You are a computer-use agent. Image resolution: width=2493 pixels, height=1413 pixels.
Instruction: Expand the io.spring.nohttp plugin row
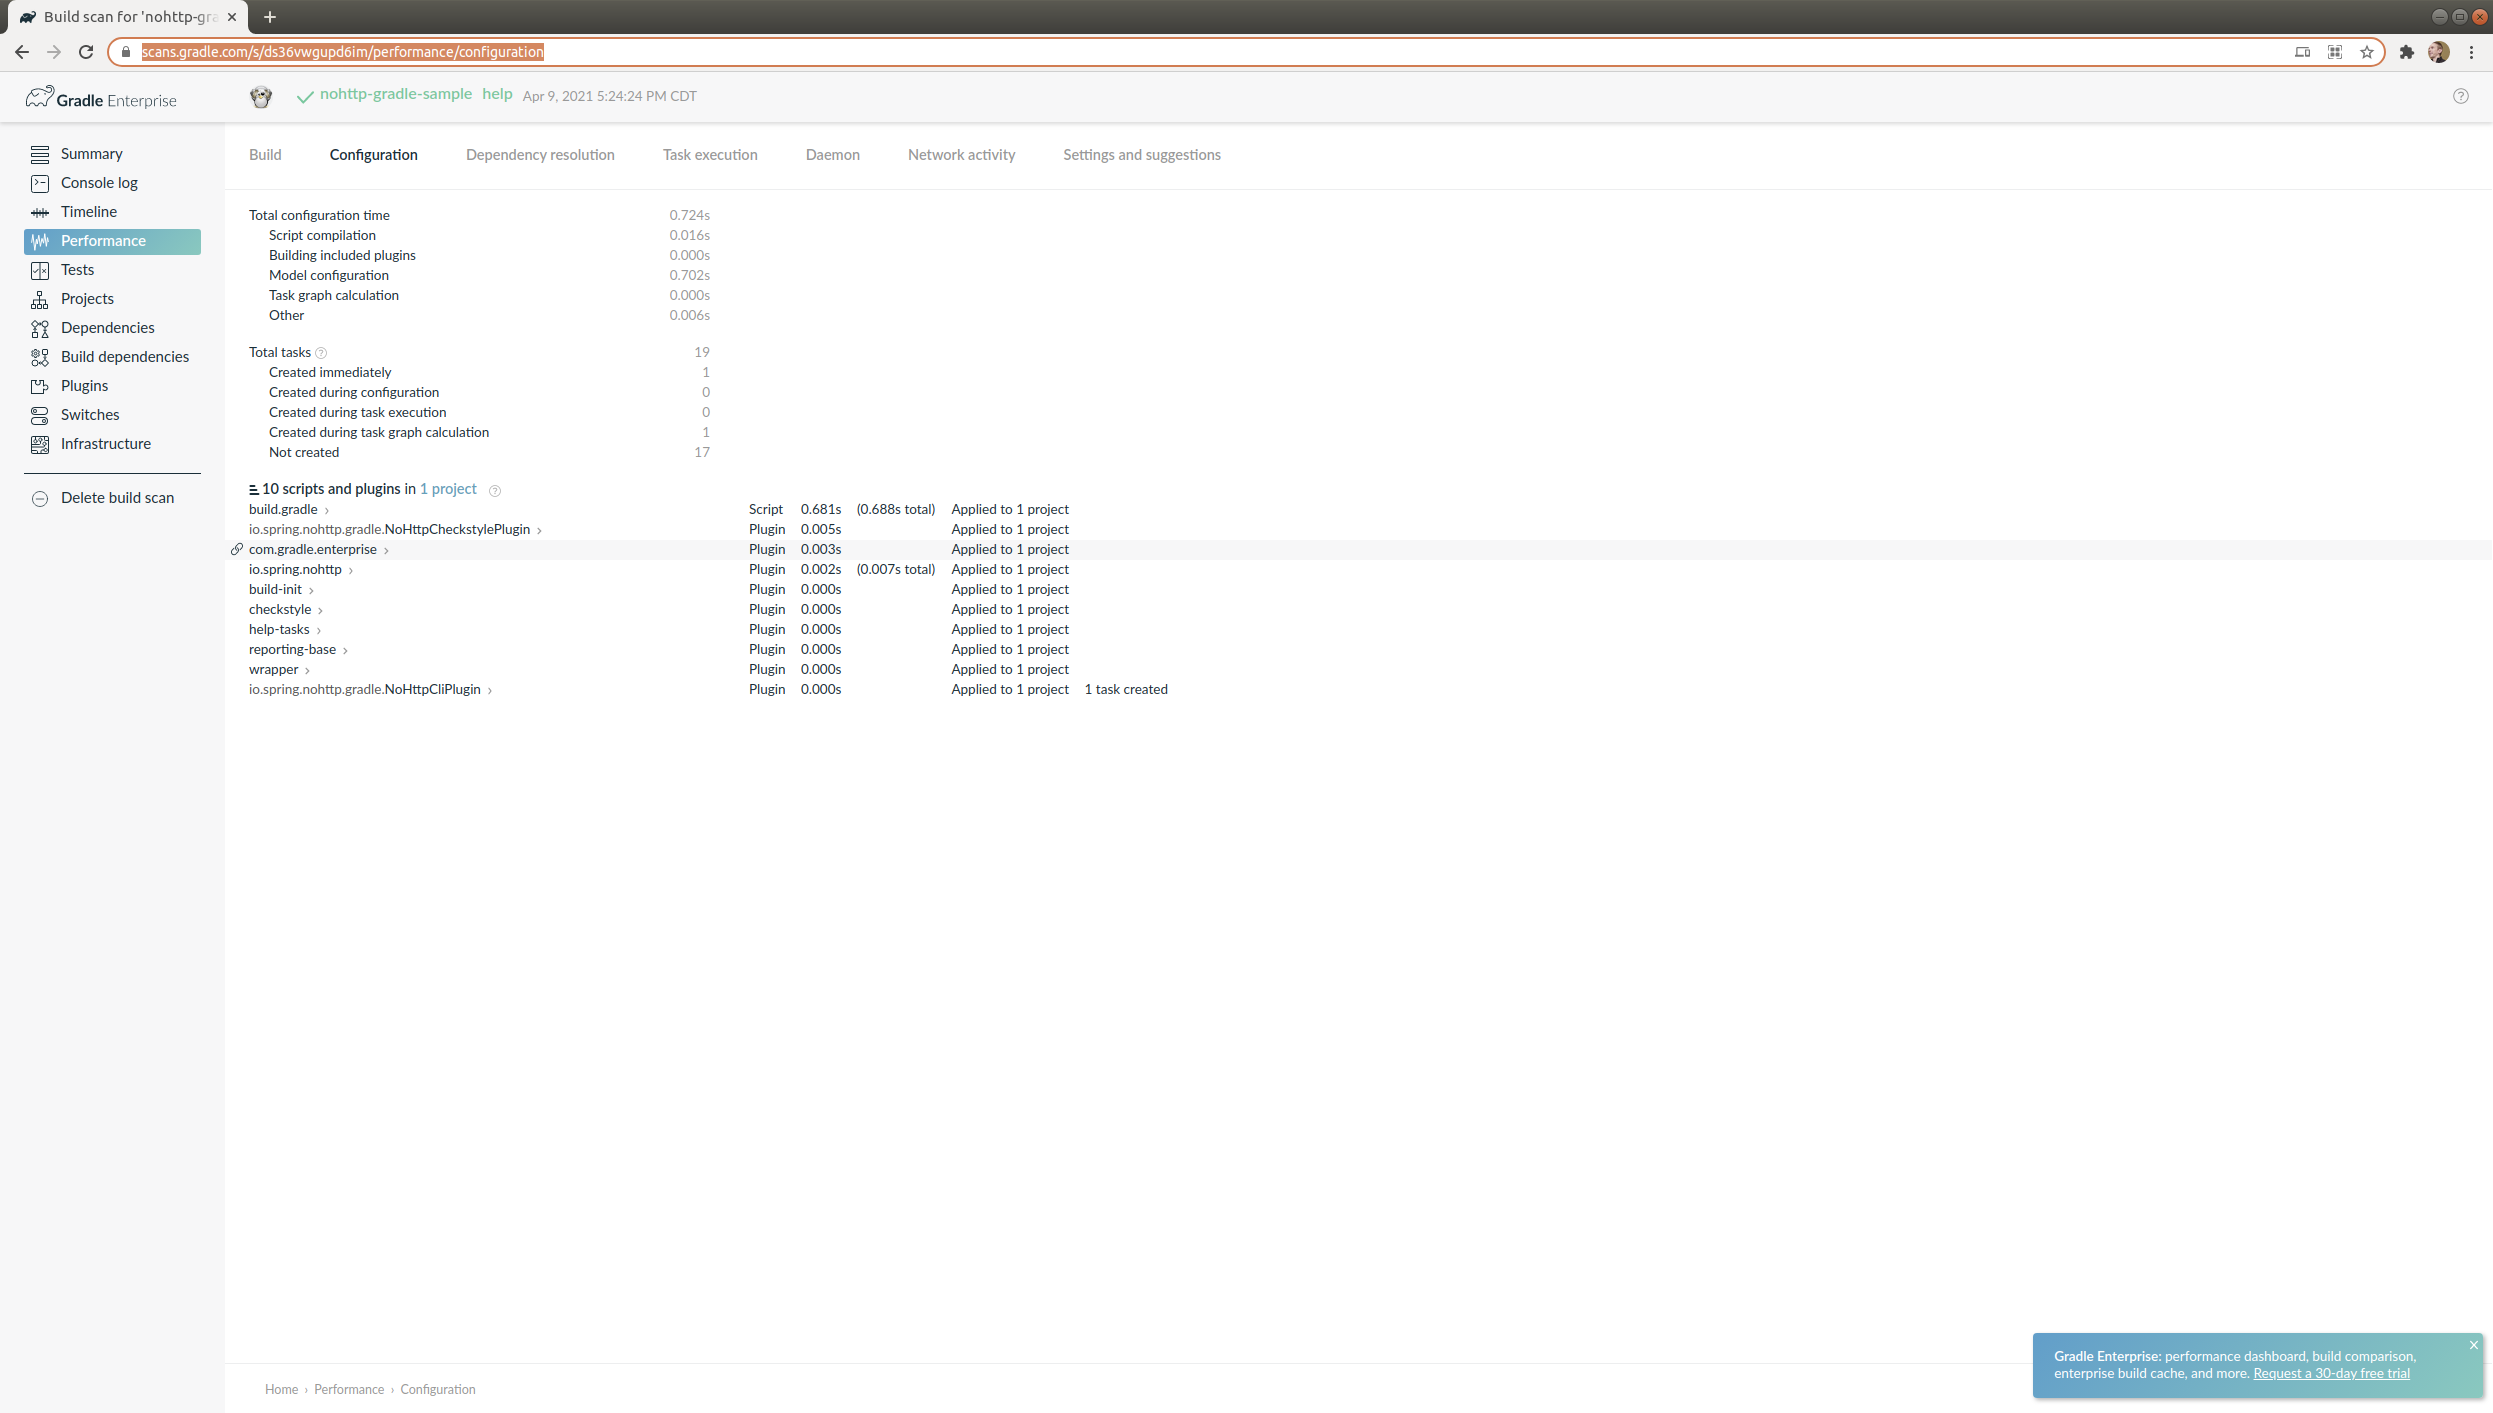pyautogui.click(x=350, y=570)
